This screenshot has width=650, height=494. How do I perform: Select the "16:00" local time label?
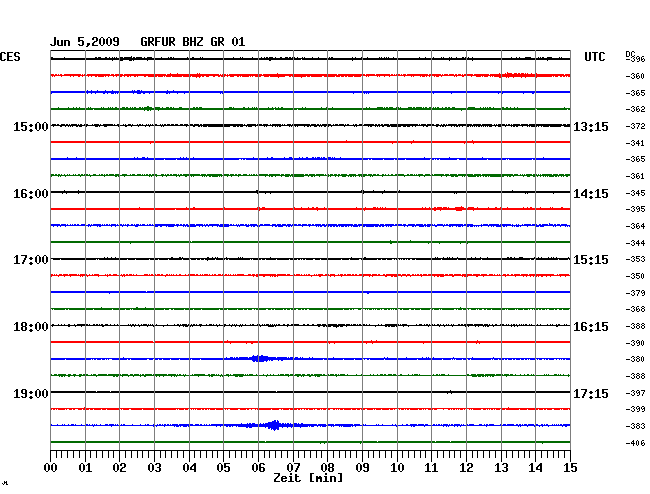[x=31, y=194]
